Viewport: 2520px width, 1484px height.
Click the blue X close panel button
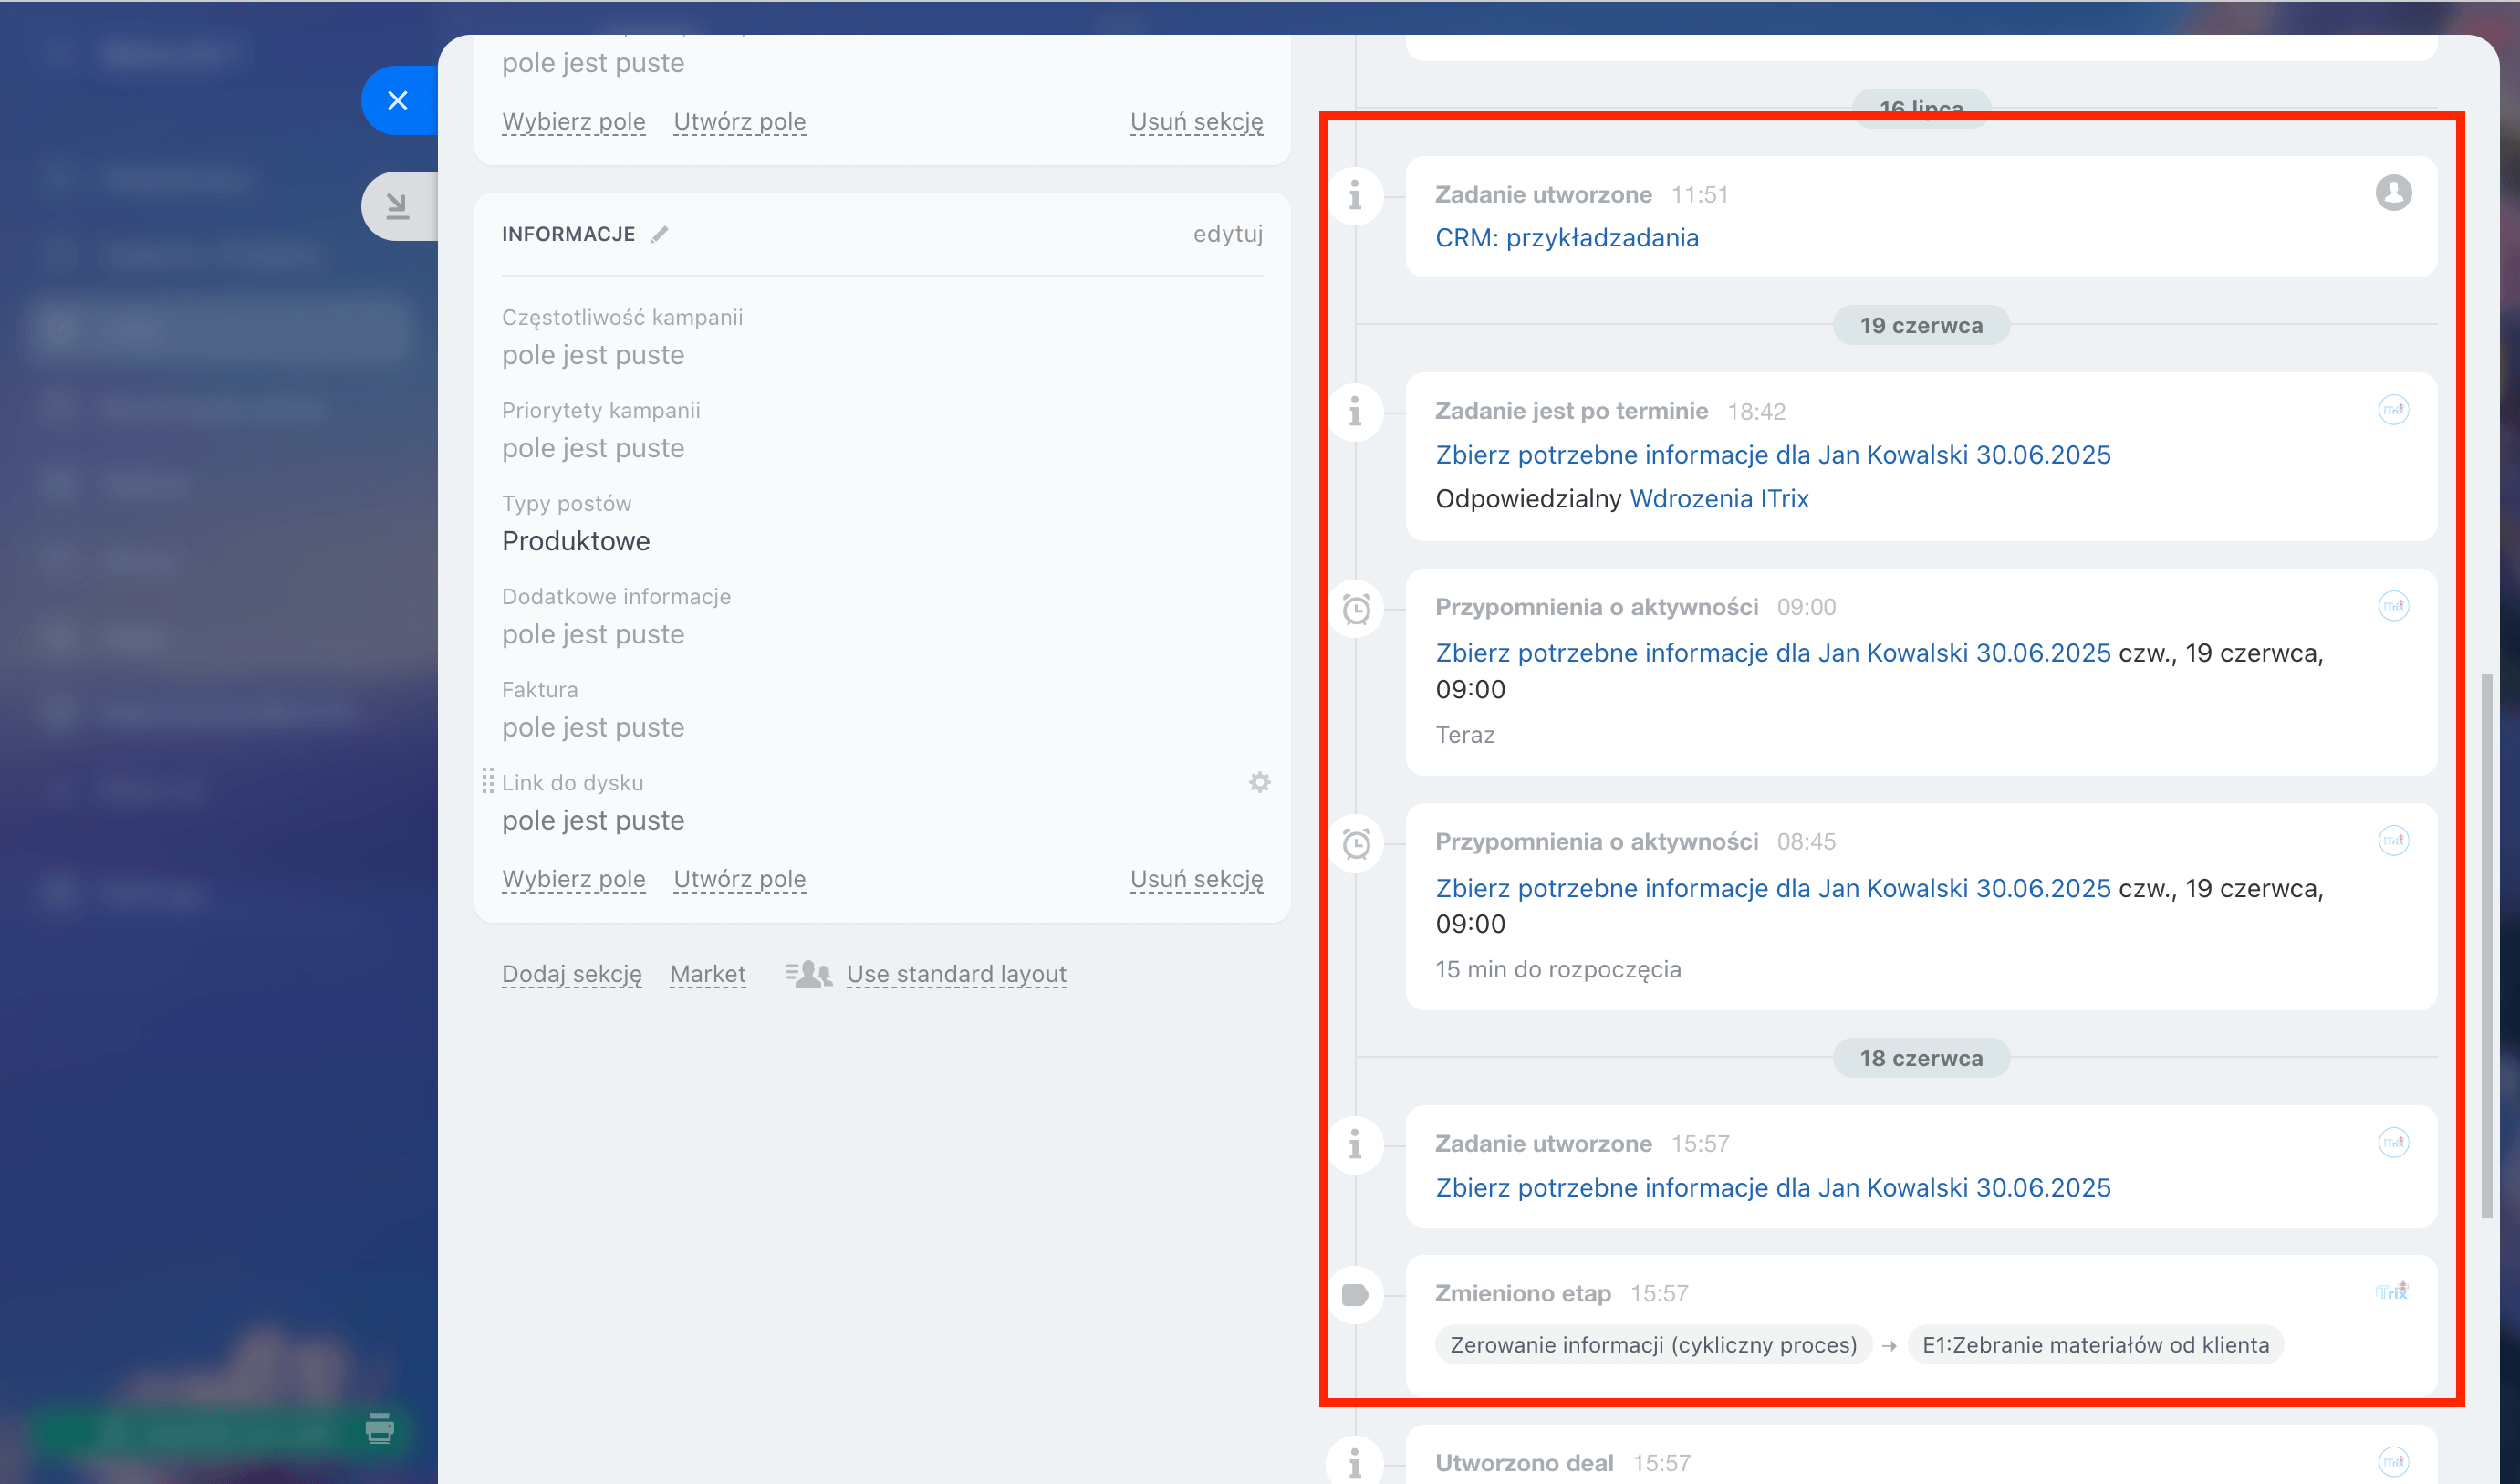pyautogui.click(x=398, y=100)
